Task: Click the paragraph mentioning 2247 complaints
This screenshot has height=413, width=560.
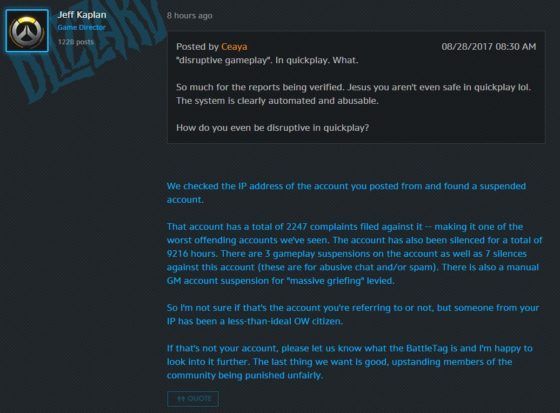Action: click(354, 254)
